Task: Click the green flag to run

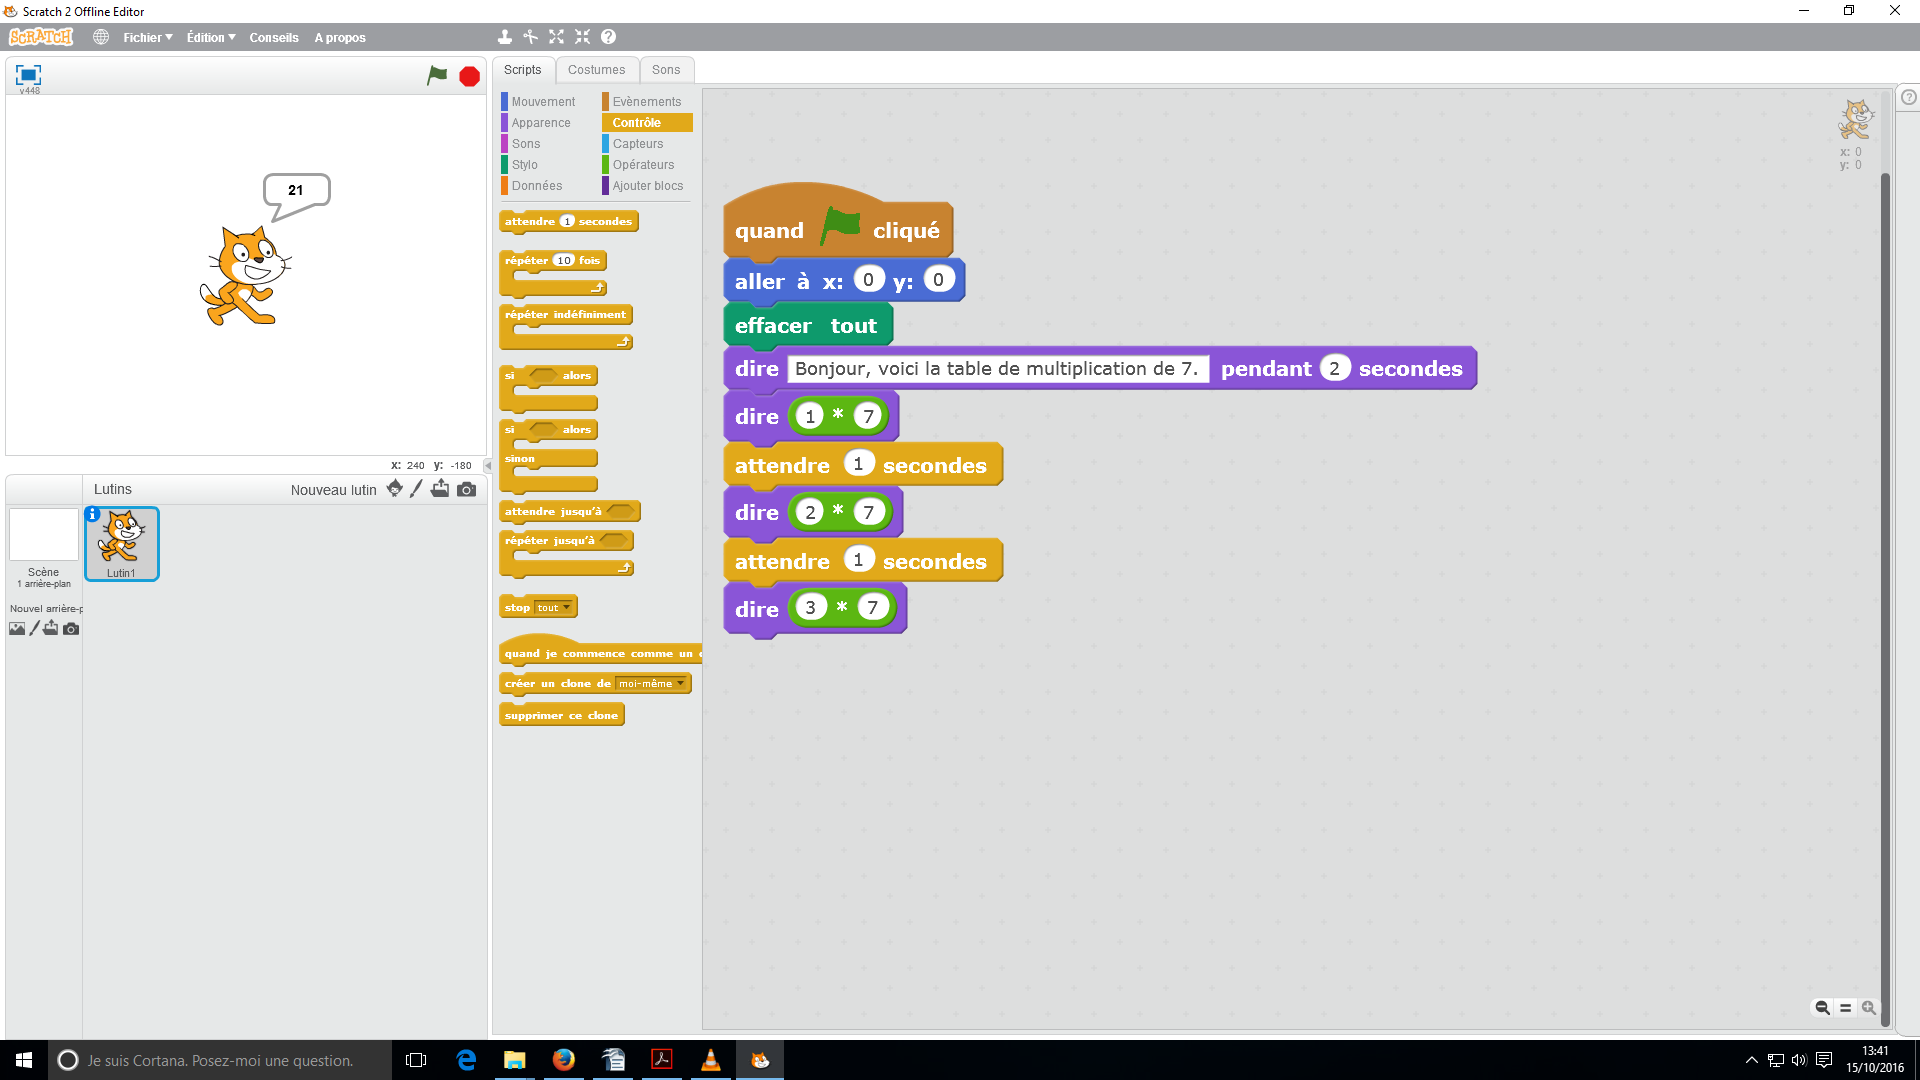Action: tap(437, 76)
